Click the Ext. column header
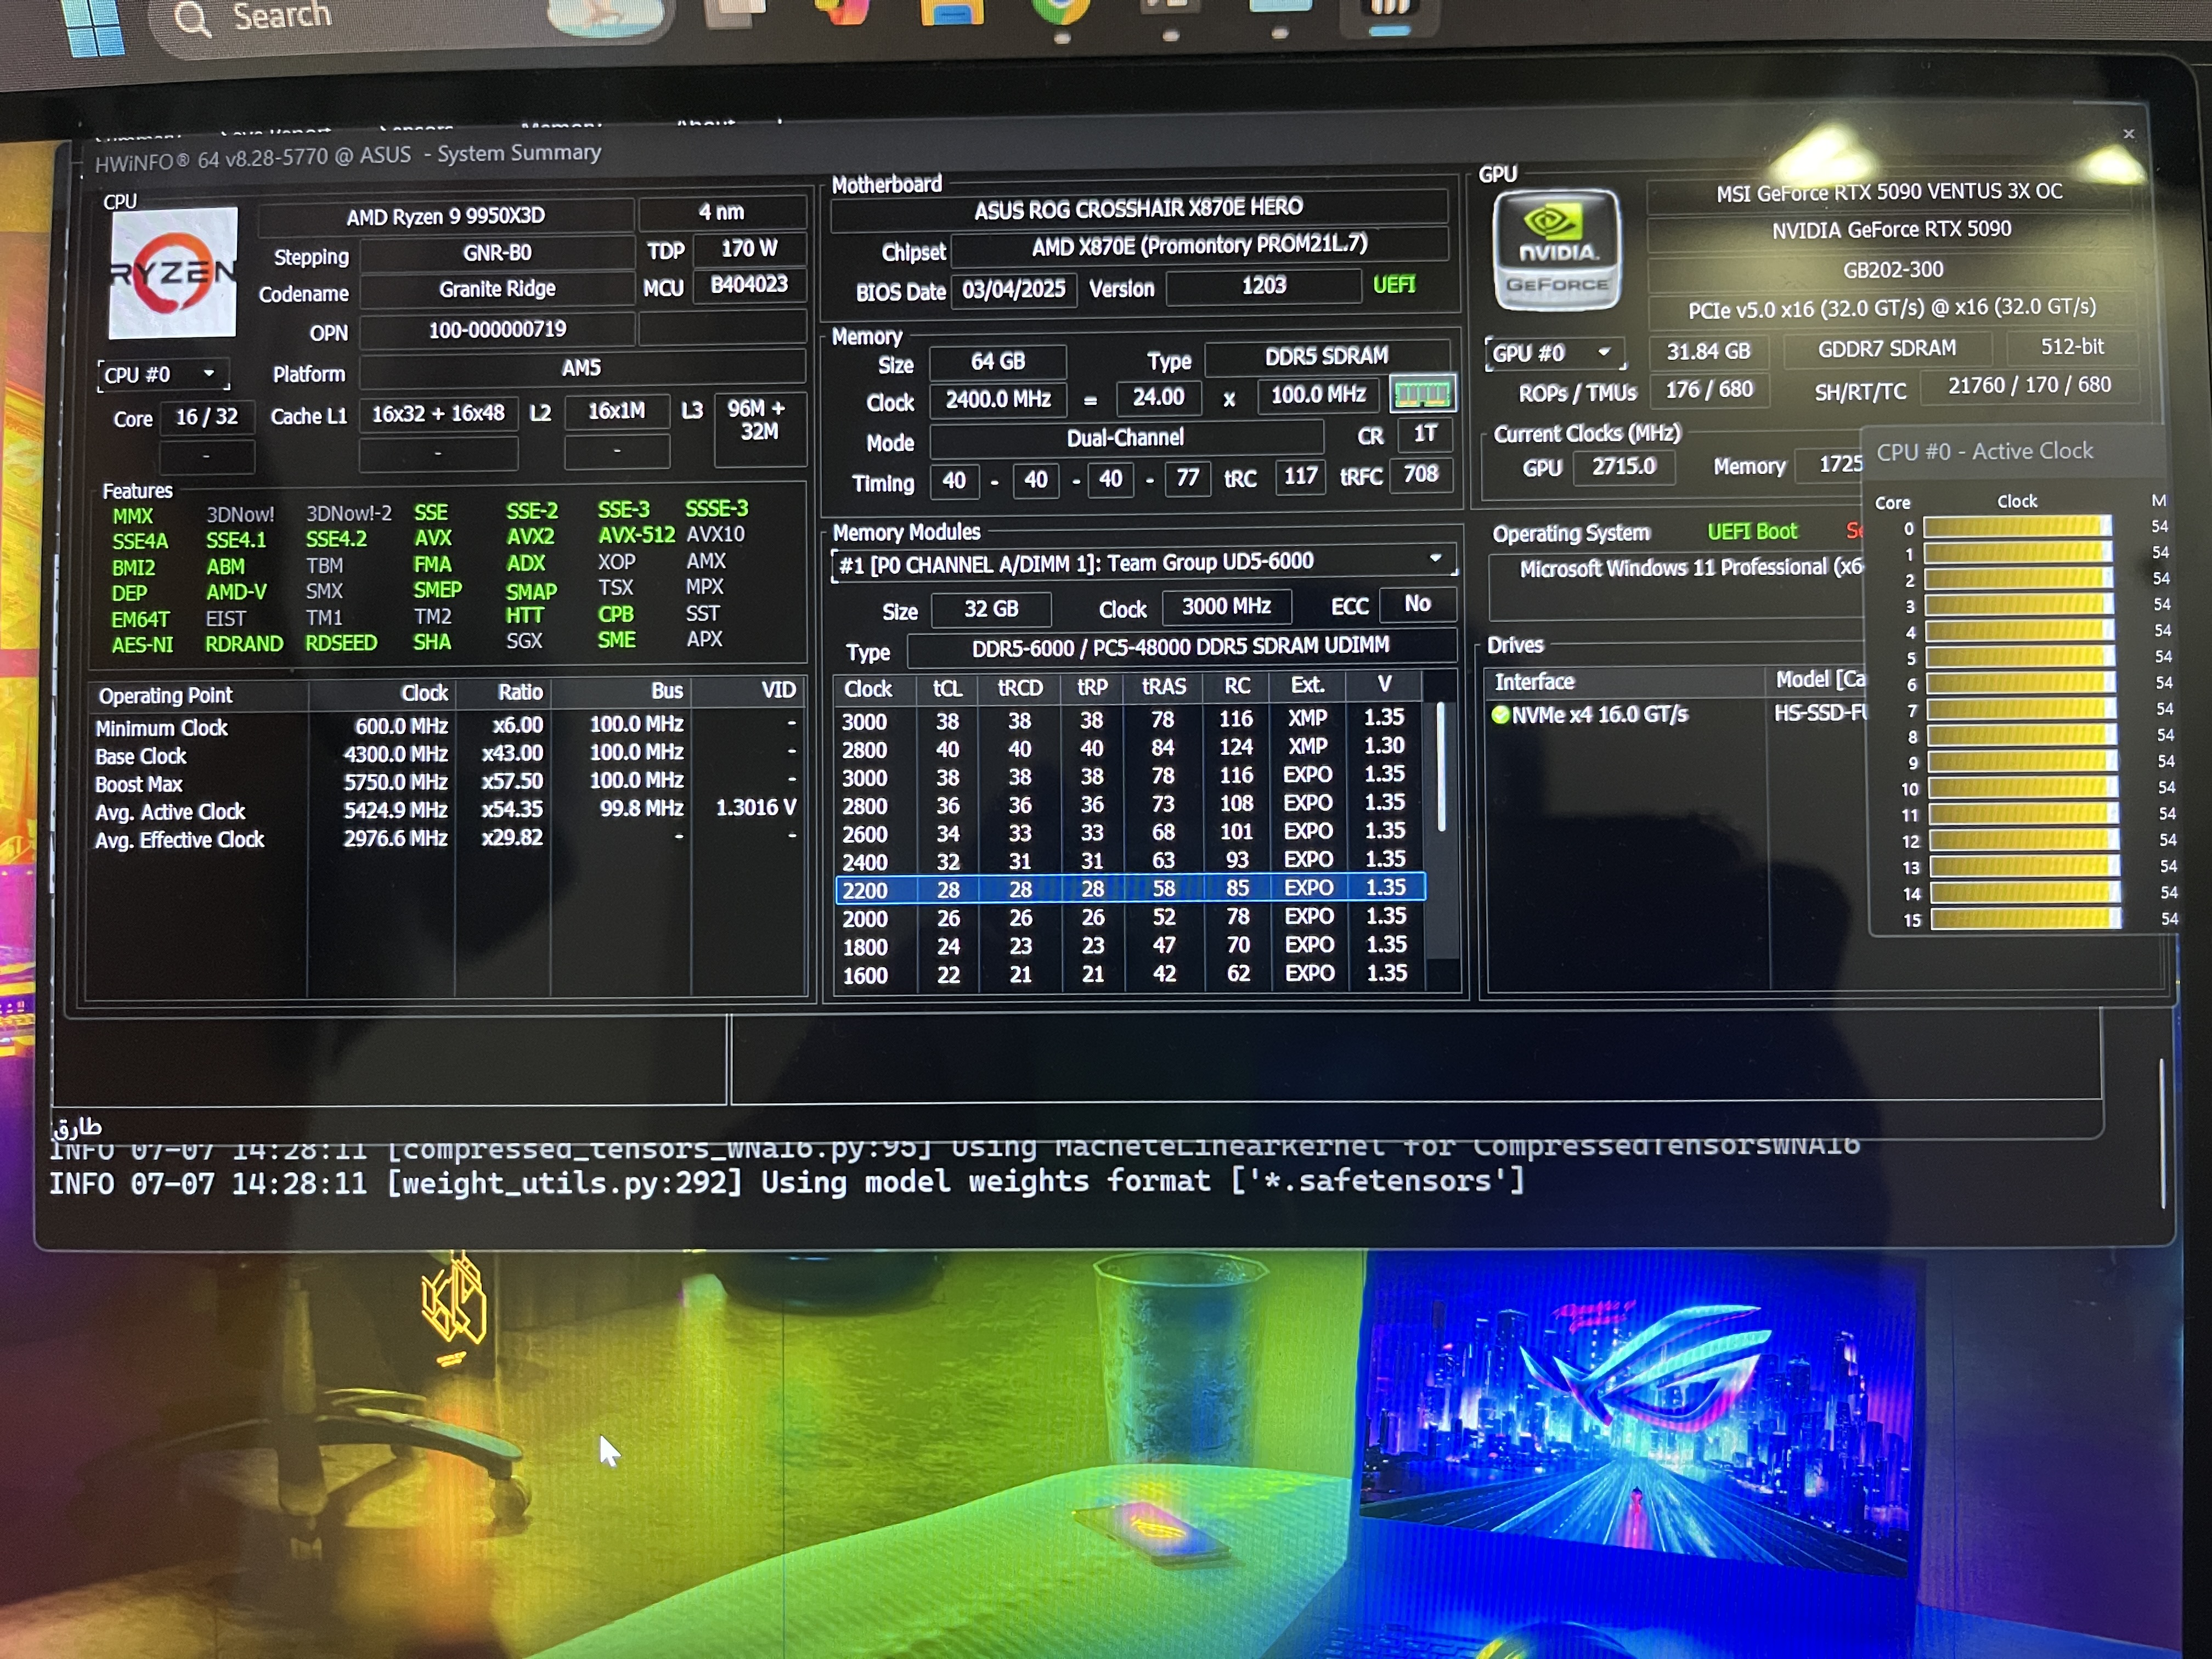2212x1659 pixels. [x=1308, y=686]
